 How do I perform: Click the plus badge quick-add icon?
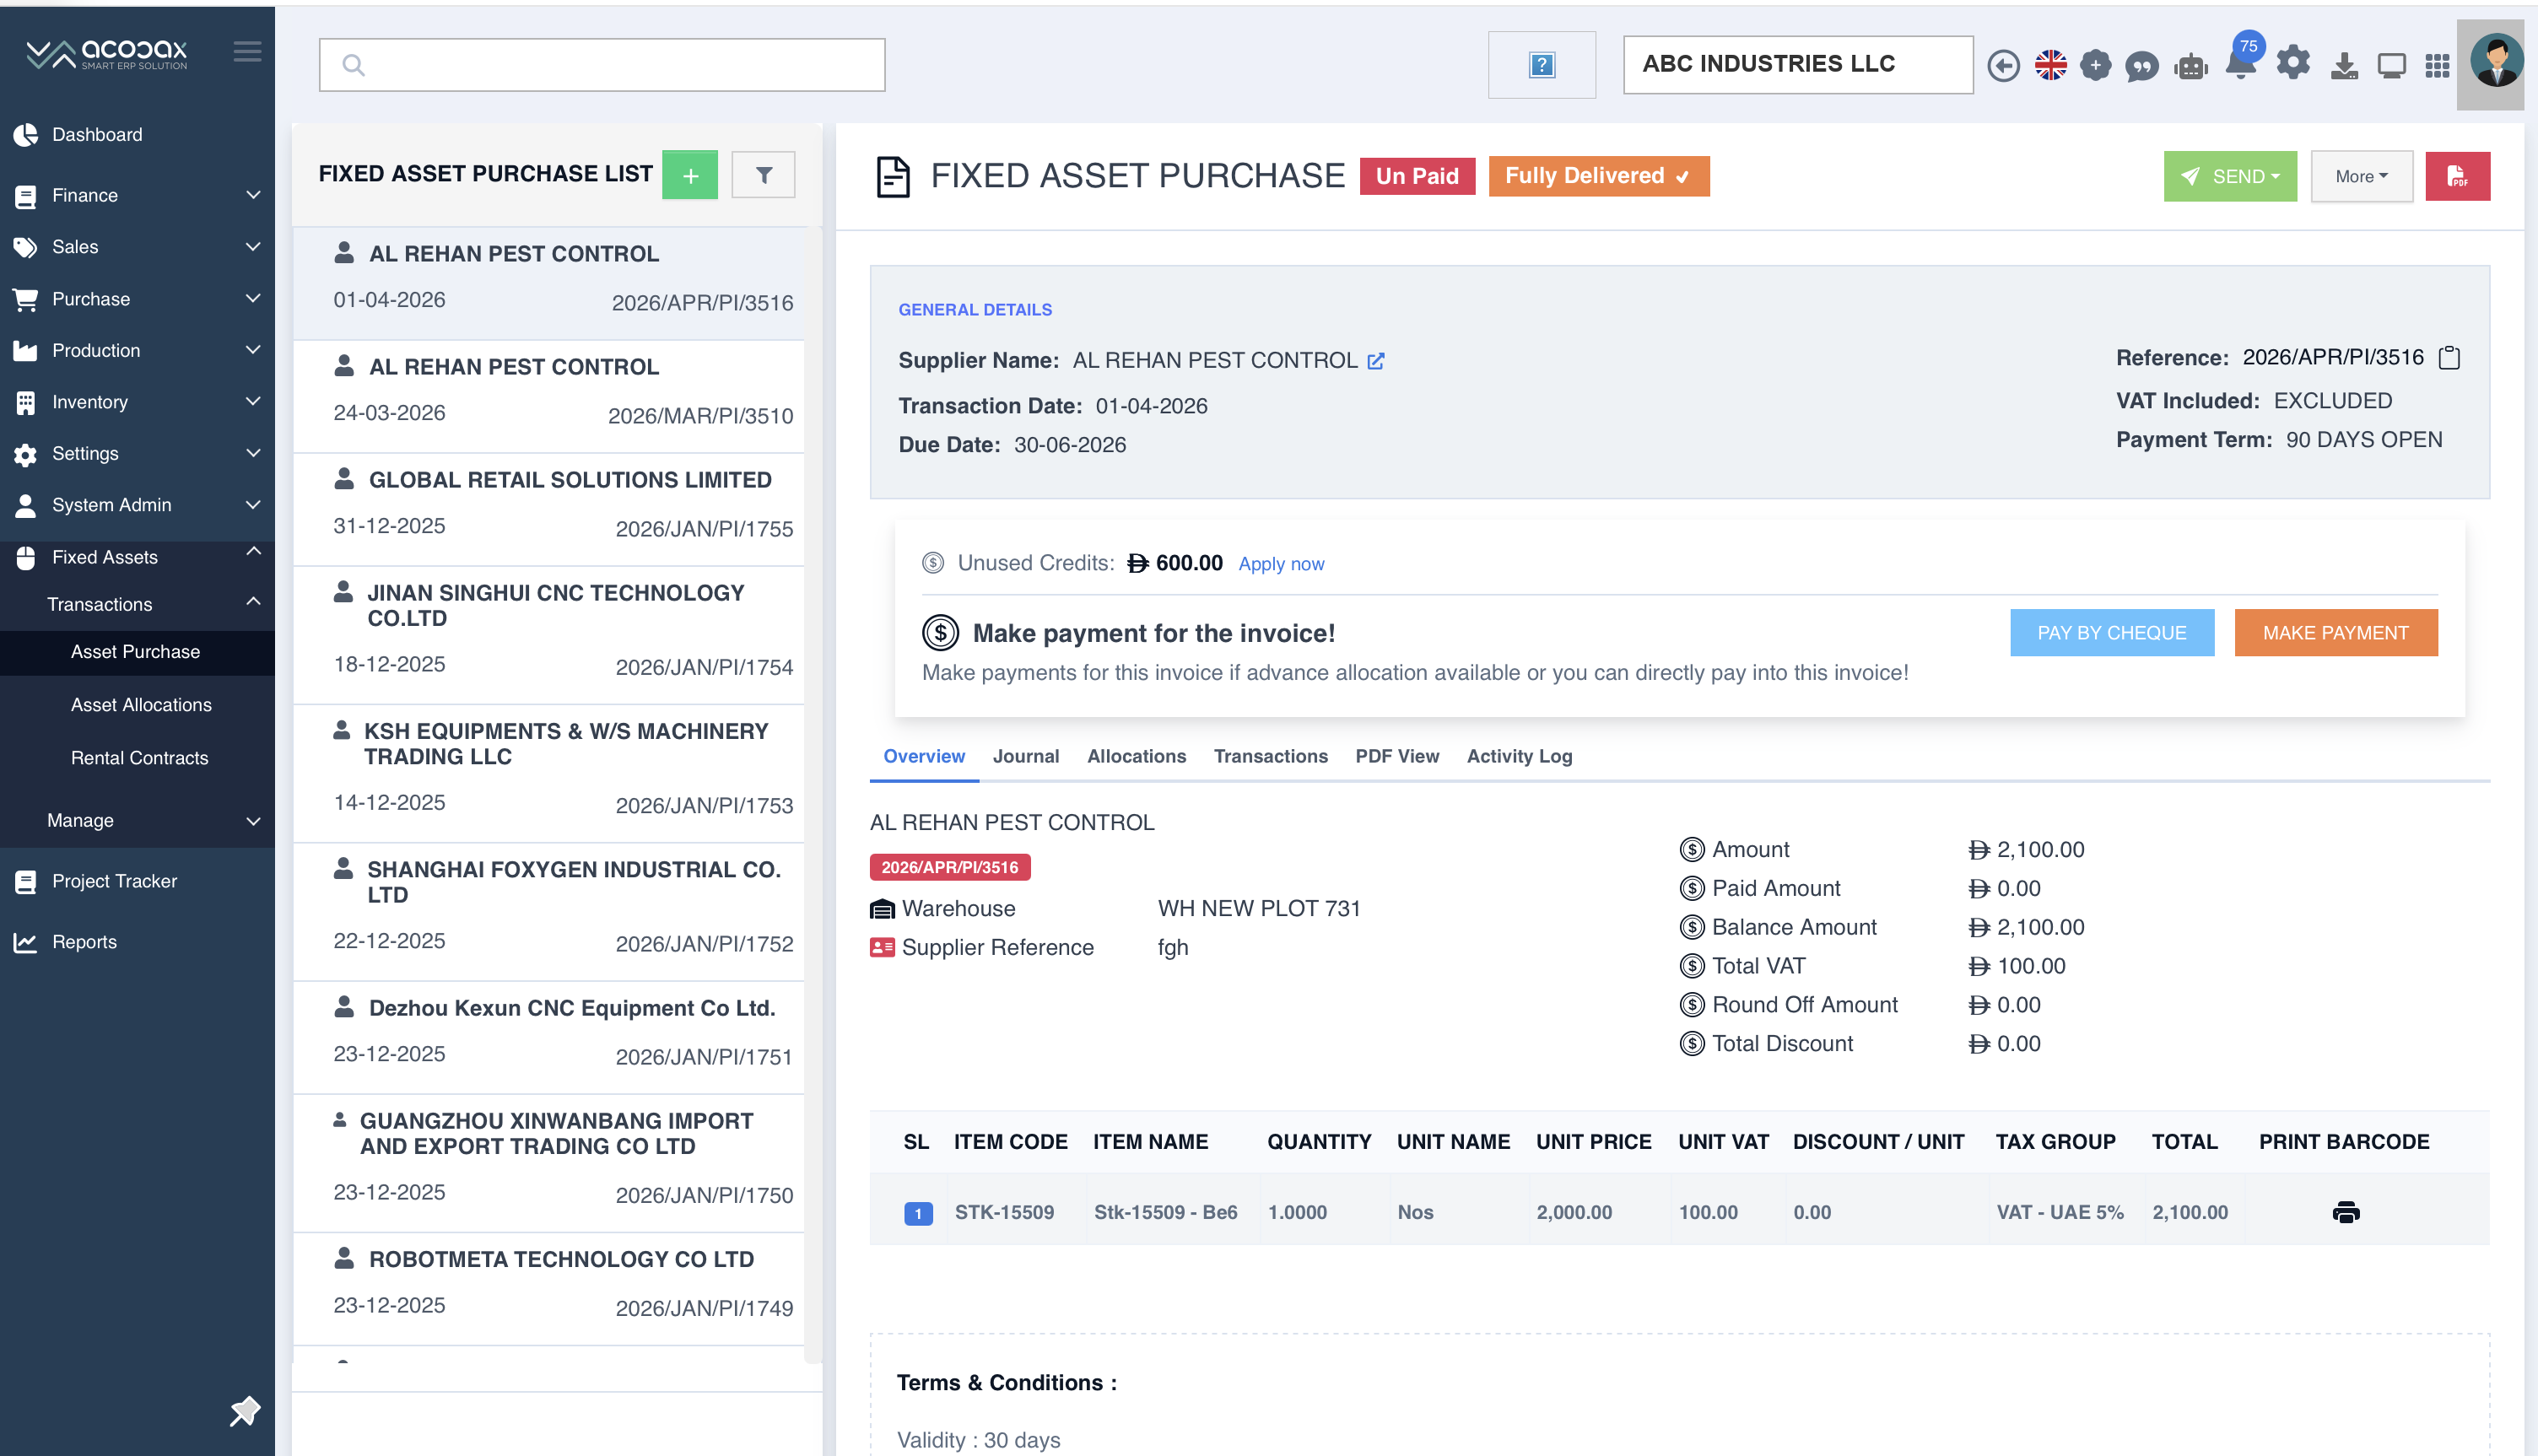pos(2095,66)
